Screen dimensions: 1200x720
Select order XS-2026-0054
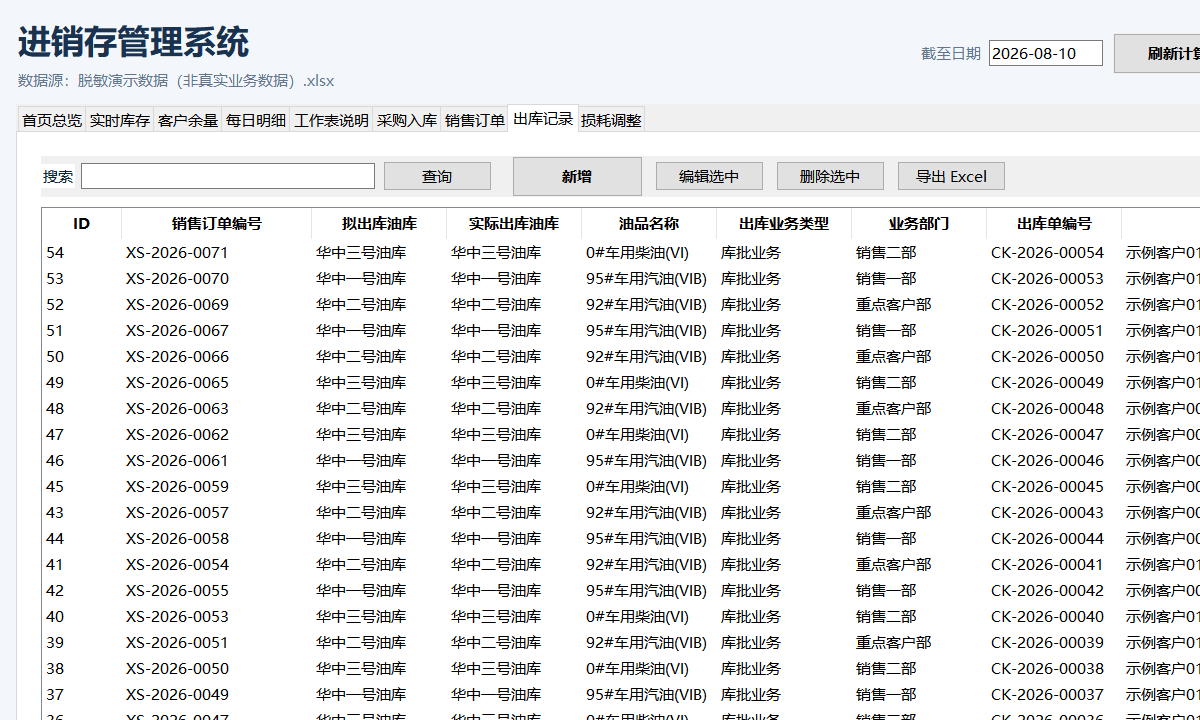tap(177, 564)
